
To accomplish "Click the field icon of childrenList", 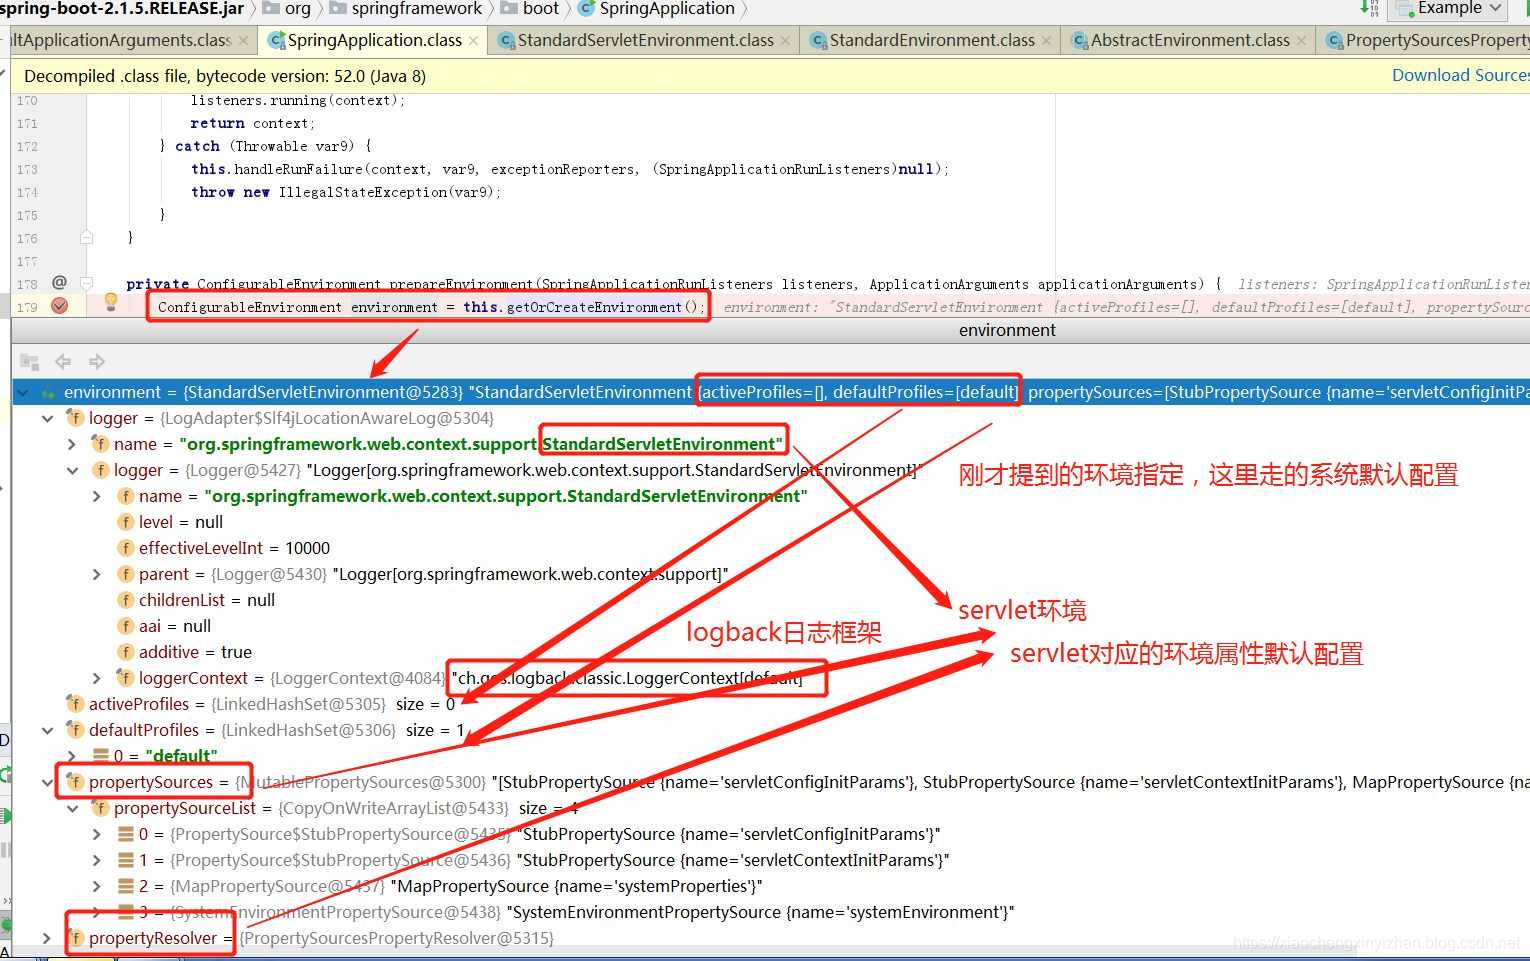I will [126, 600].
